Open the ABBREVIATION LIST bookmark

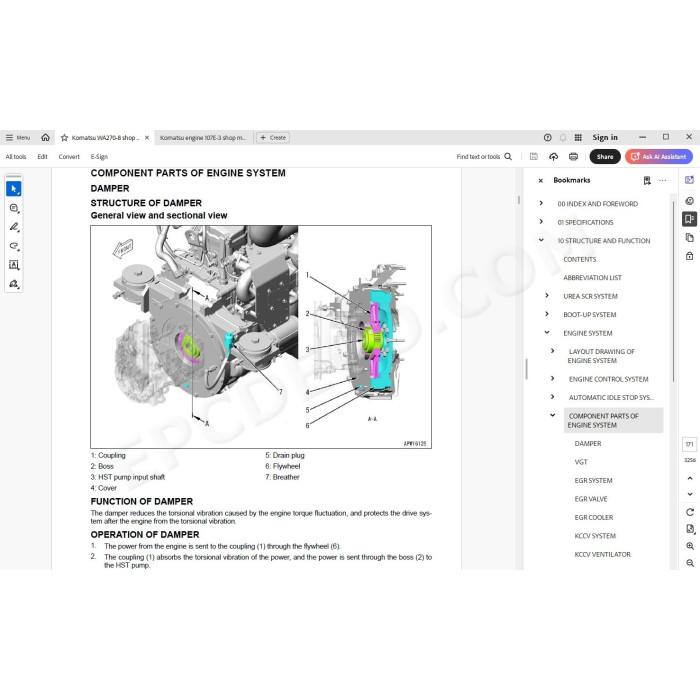pos(592,277)
